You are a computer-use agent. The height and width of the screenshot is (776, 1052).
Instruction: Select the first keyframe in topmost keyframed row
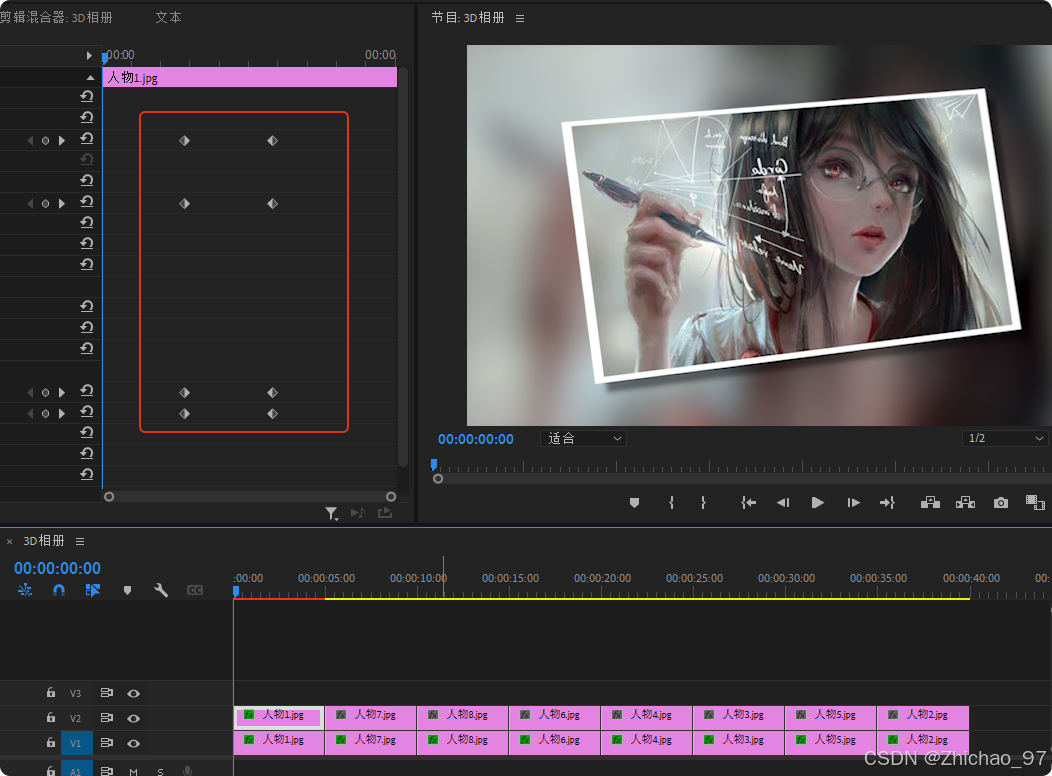click(185, 141)
